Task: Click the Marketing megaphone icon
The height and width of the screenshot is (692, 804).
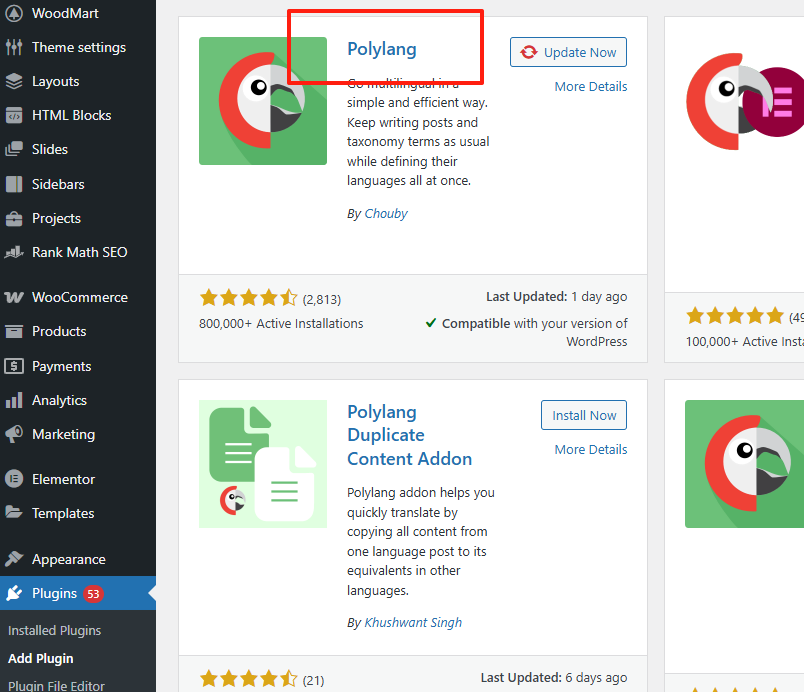Action: pos(14,434)
